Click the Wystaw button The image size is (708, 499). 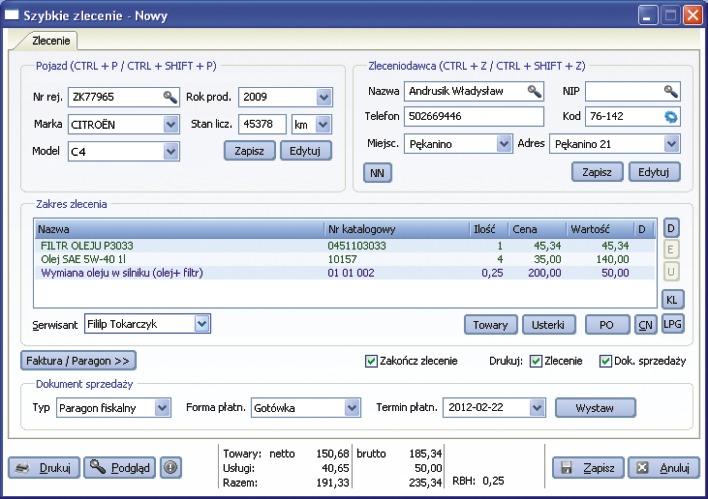point(595,408)
